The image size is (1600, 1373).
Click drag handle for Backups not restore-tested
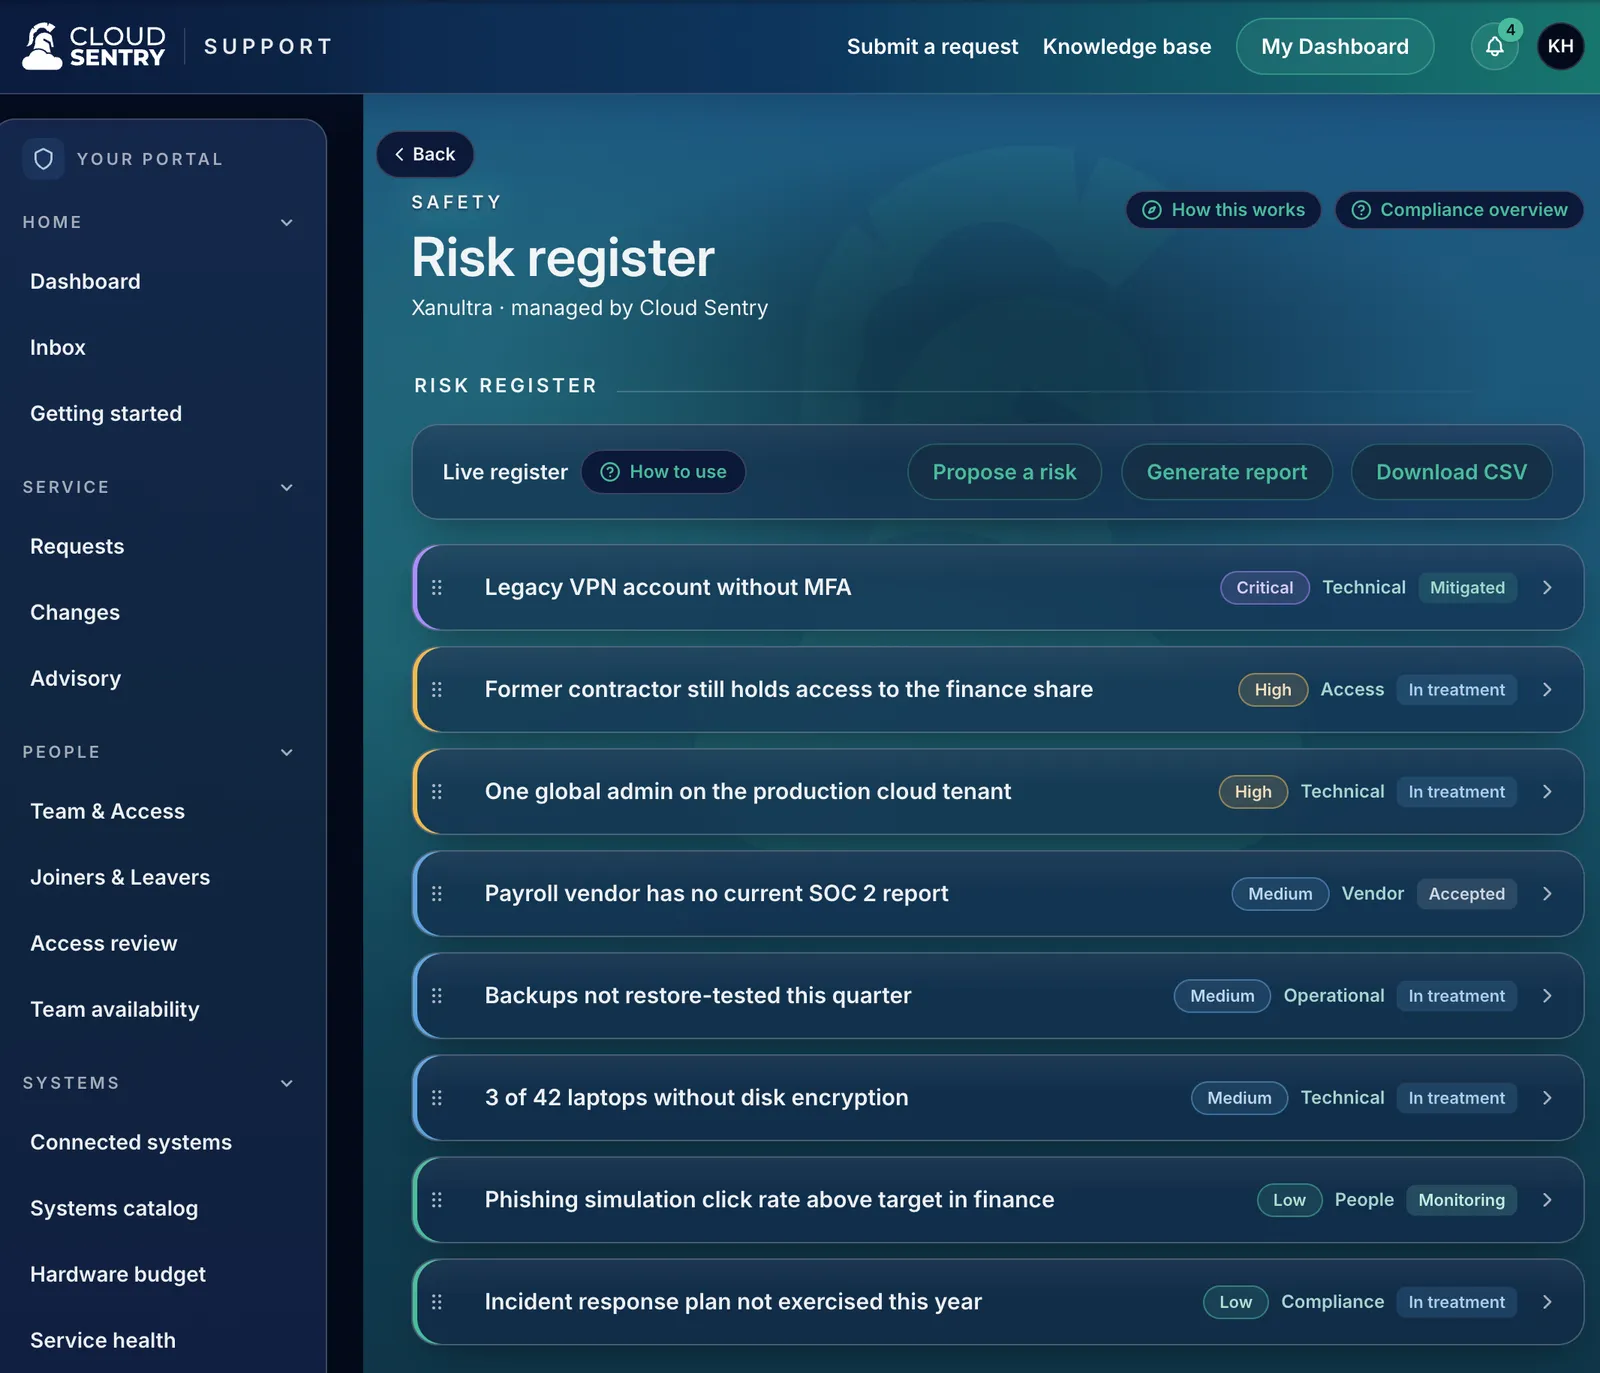click(437, 996)
